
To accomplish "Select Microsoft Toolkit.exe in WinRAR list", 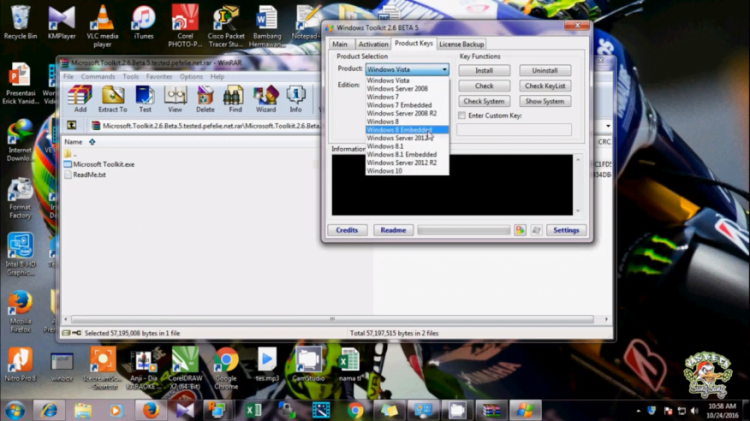I will point(99,164).
